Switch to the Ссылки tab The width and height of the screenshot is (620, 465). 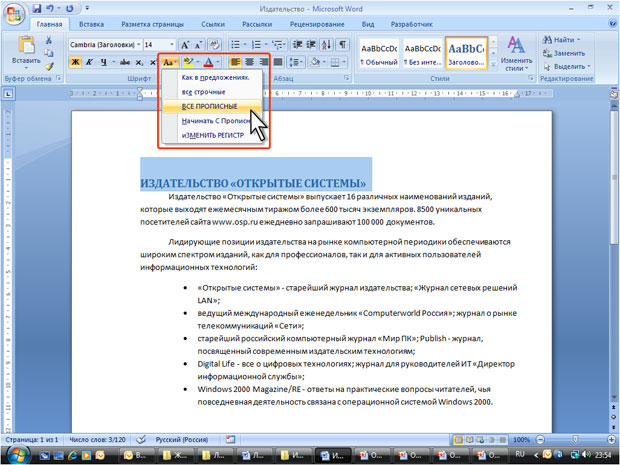213,24
